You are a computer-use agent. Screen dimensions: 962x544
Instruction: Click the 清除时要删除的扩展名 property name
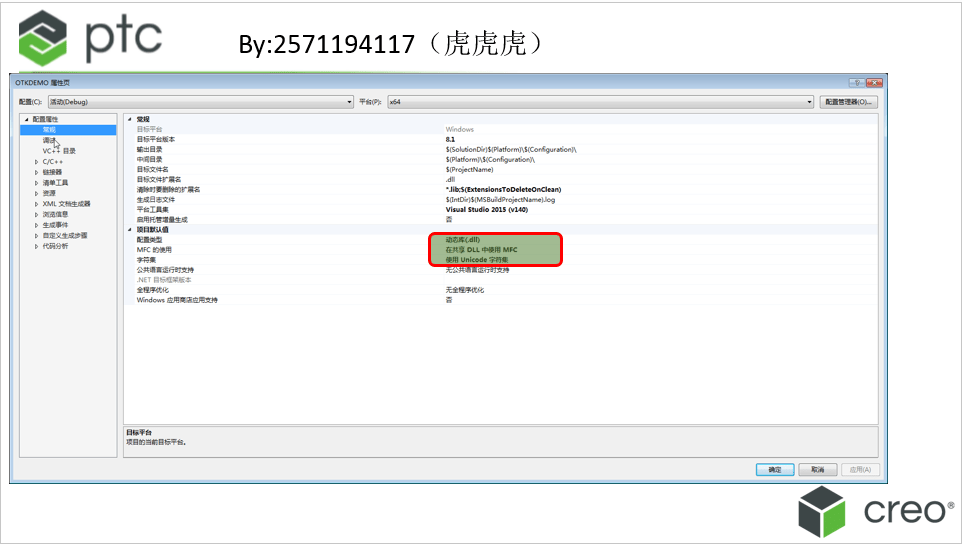168,190
